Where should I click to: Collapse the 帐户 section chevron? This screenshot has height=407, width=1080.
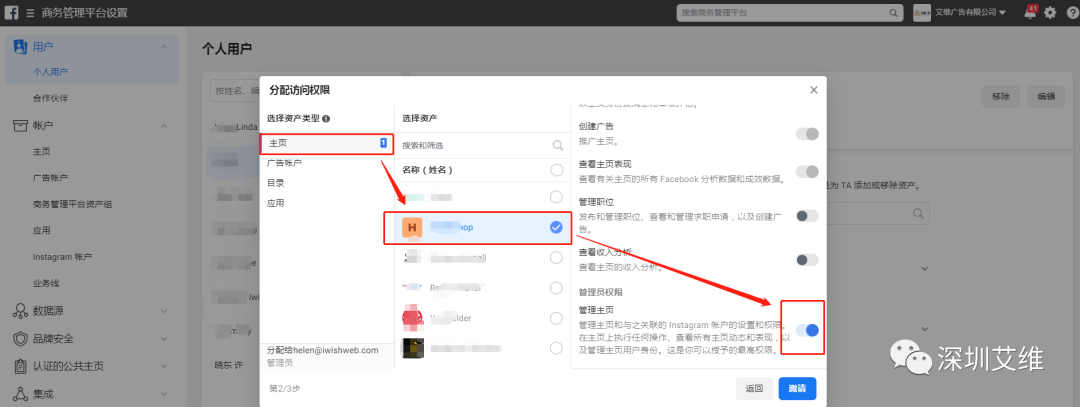(x=164, y=125)
